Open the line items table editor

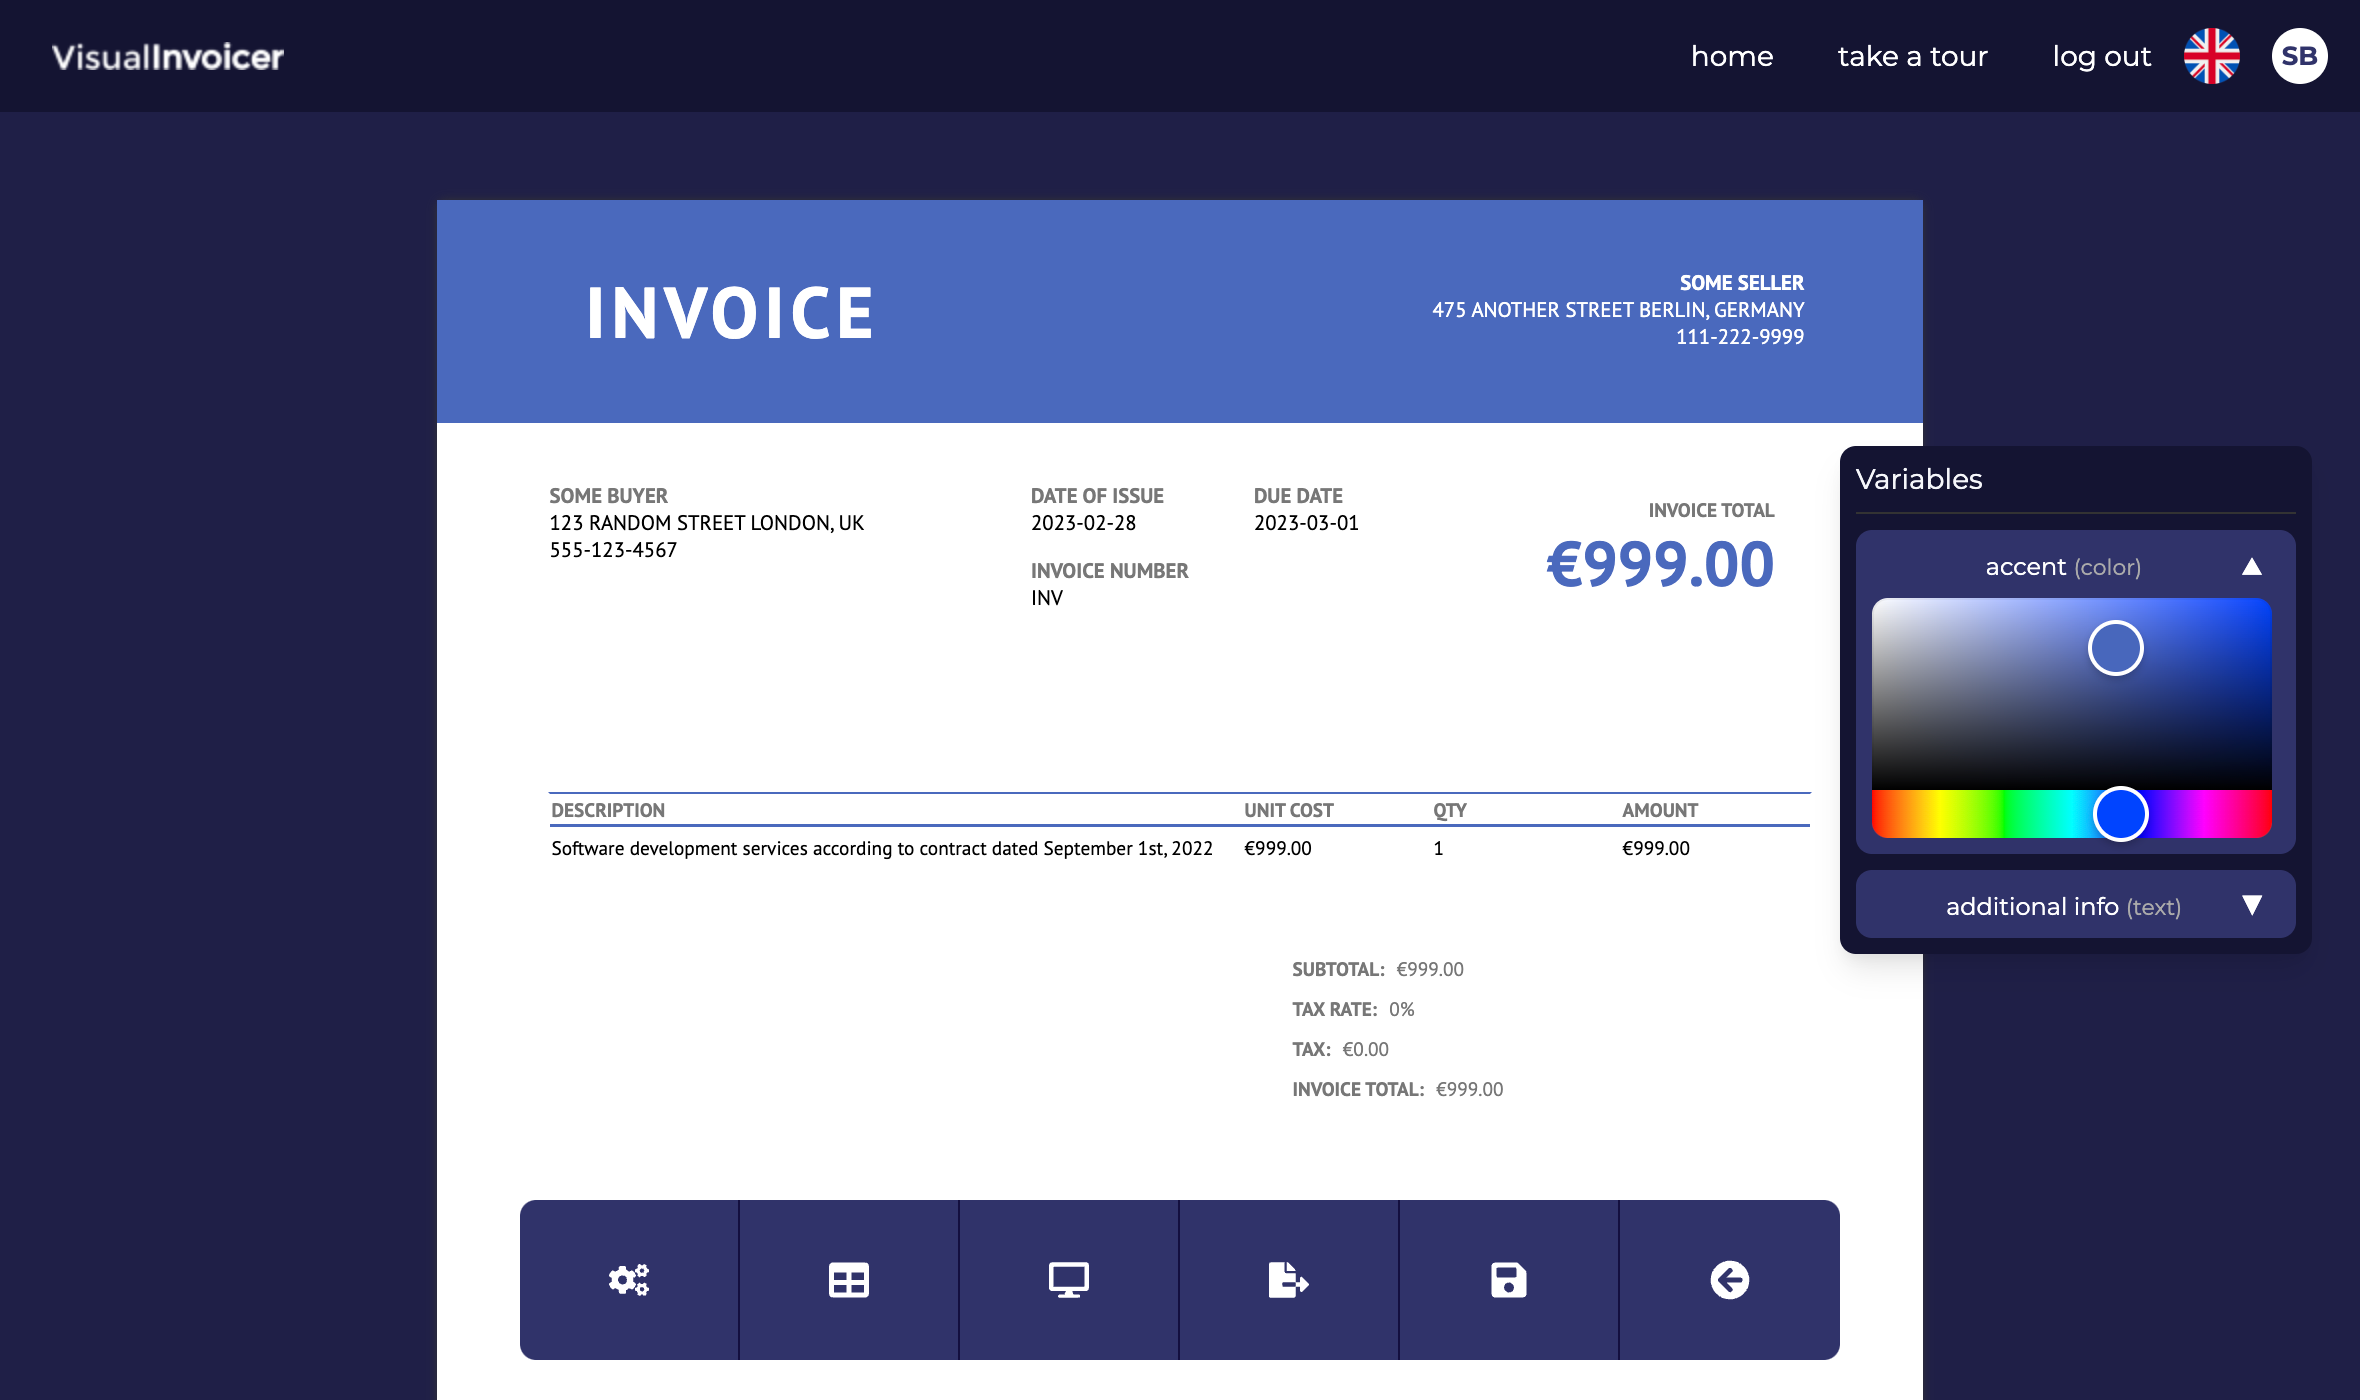pos(848,1278)
